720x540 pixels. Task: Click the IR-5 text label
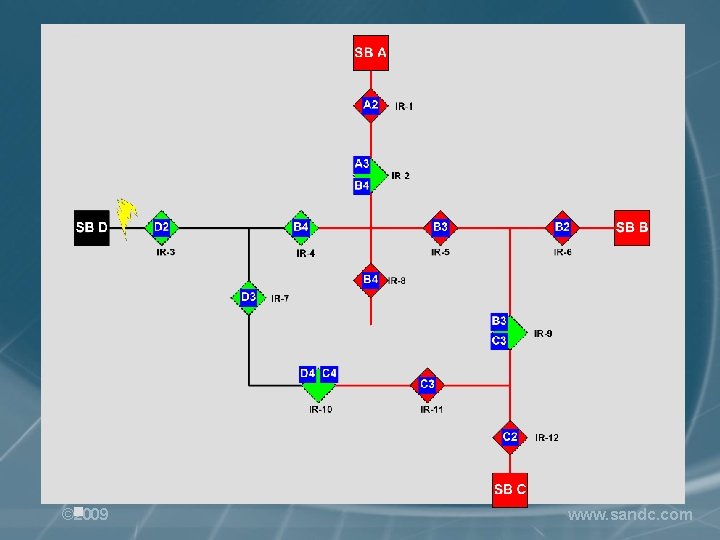click(440, 252)
